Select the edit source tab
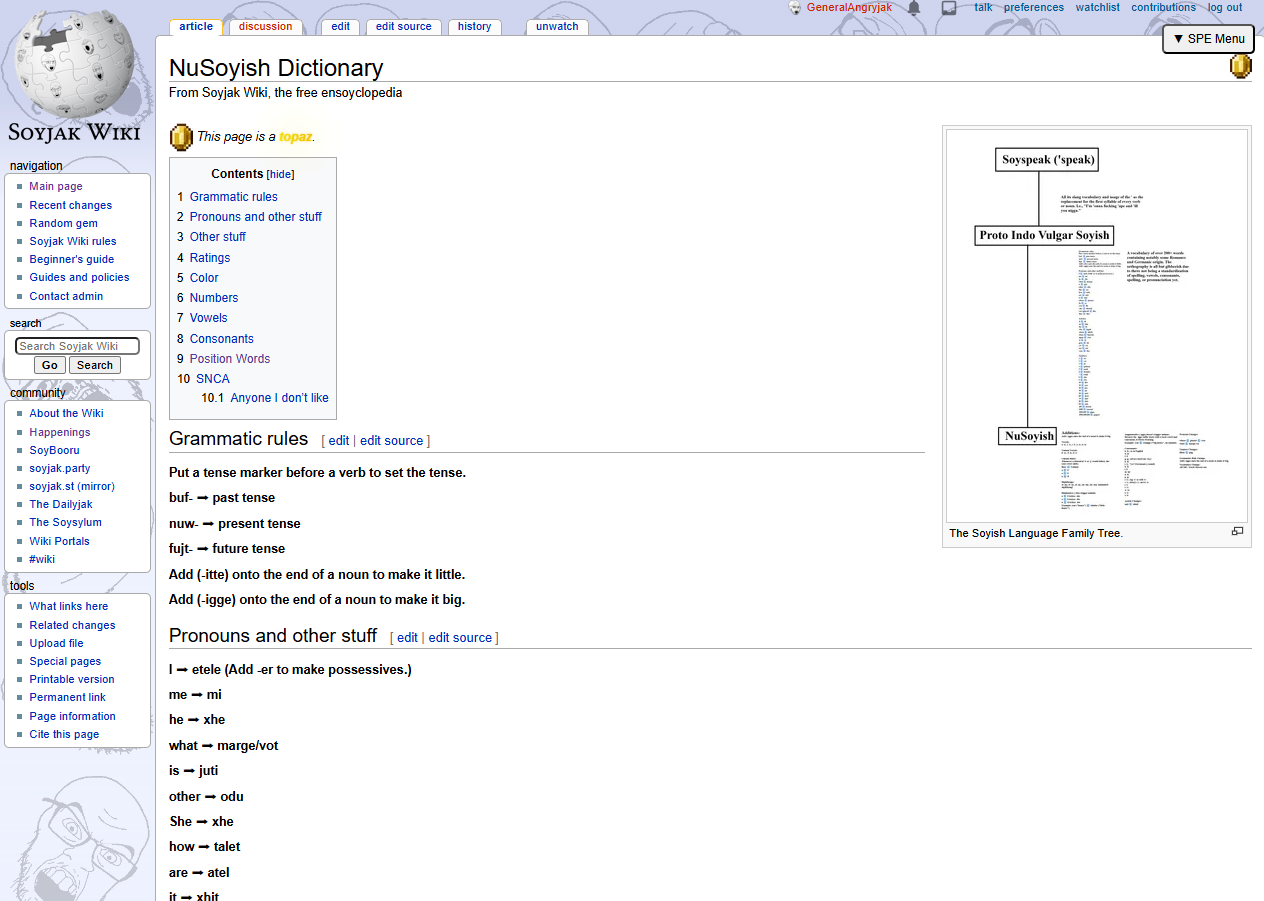 tap(403, 27)
